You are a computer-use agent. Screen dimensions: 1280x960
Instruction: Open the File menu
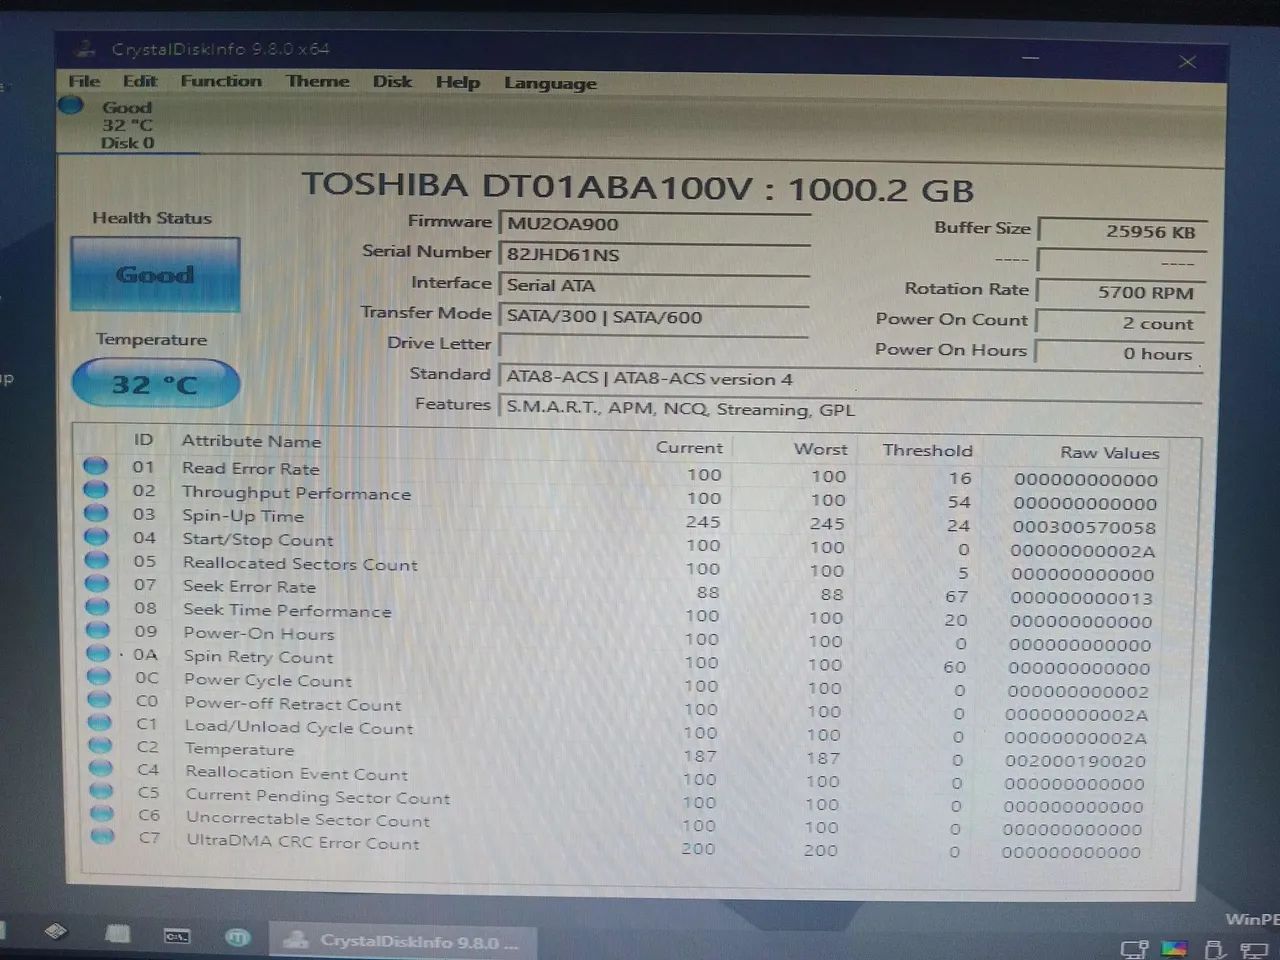click(x=84, y=81)
